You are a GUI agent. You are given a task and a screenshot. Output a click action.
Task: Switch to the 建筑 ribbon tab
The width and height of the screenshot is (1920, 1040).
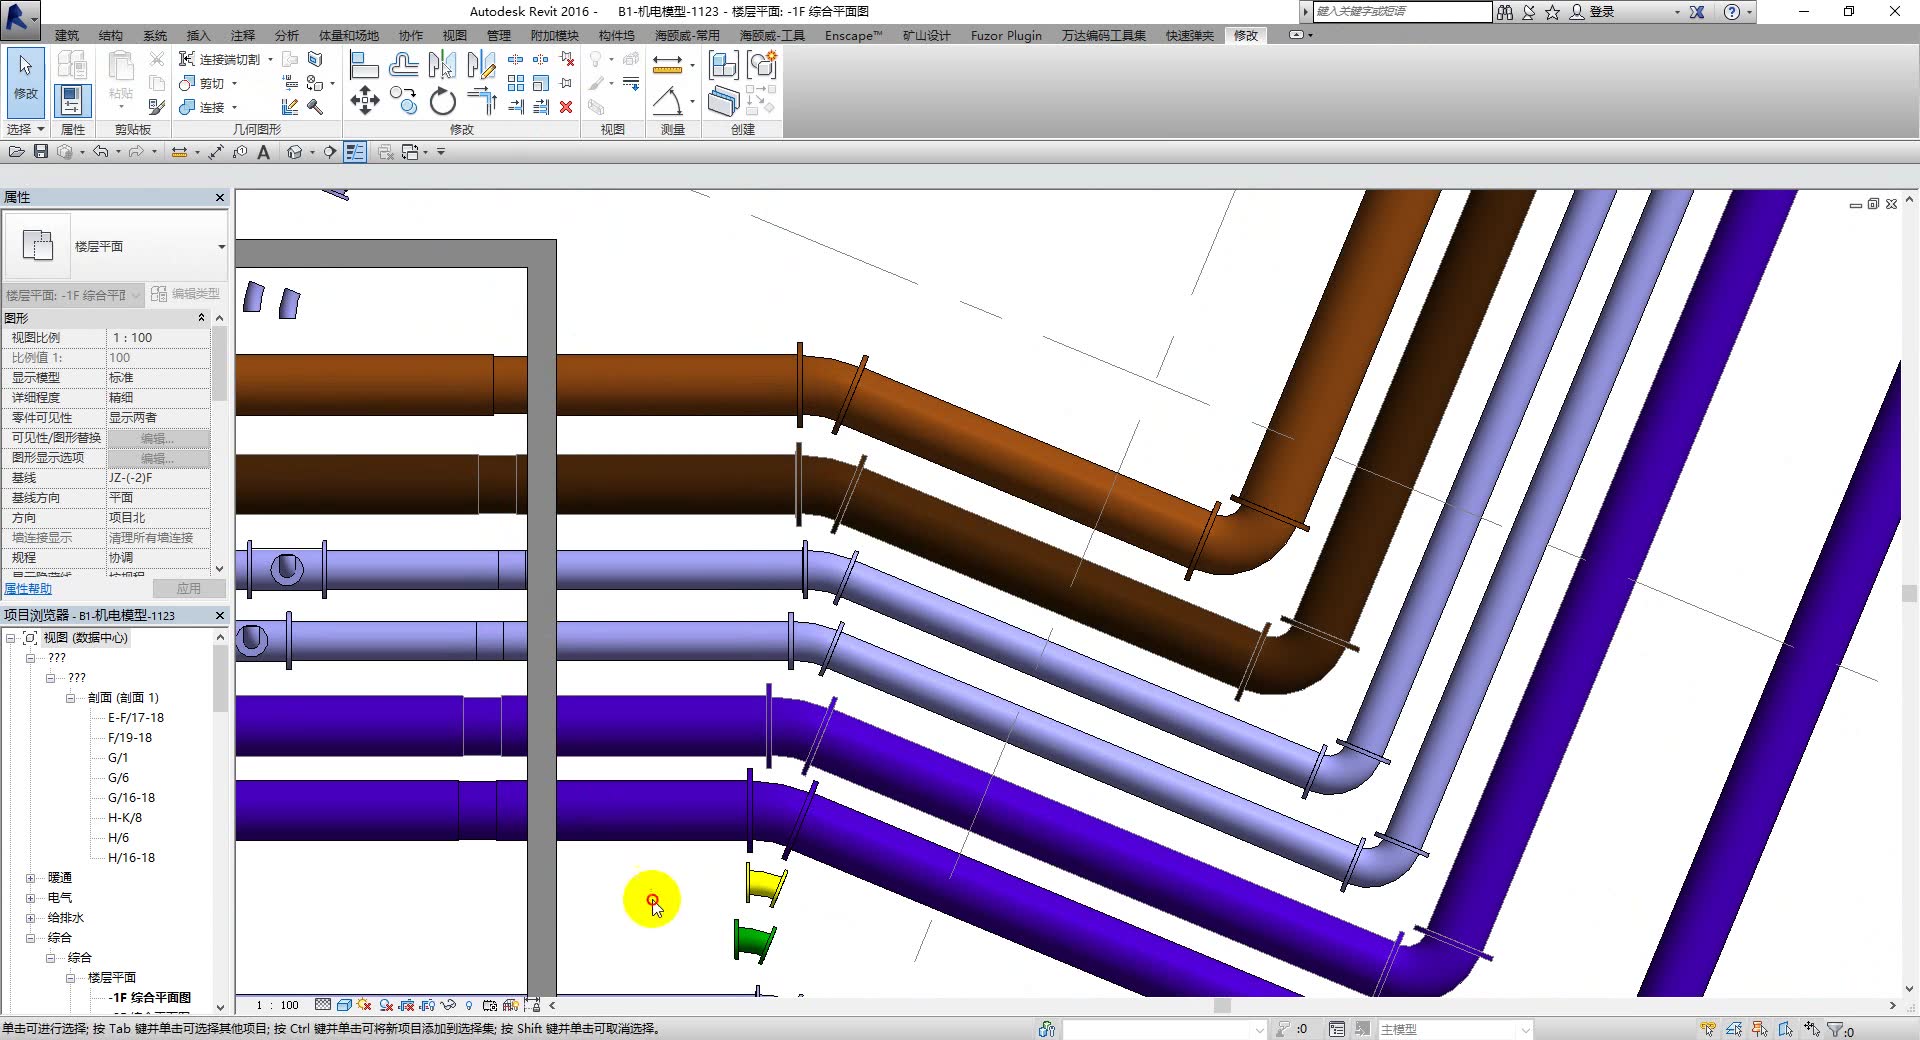66,35
